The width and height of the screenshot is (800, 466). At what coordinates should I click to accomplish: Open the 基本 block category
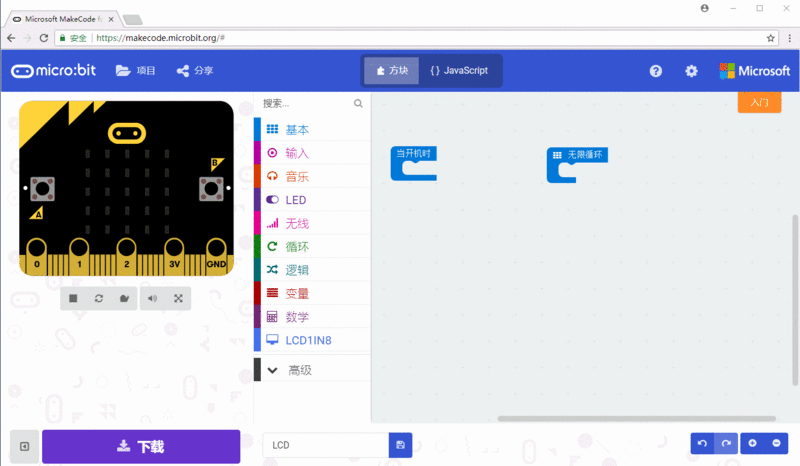(312, 130)
